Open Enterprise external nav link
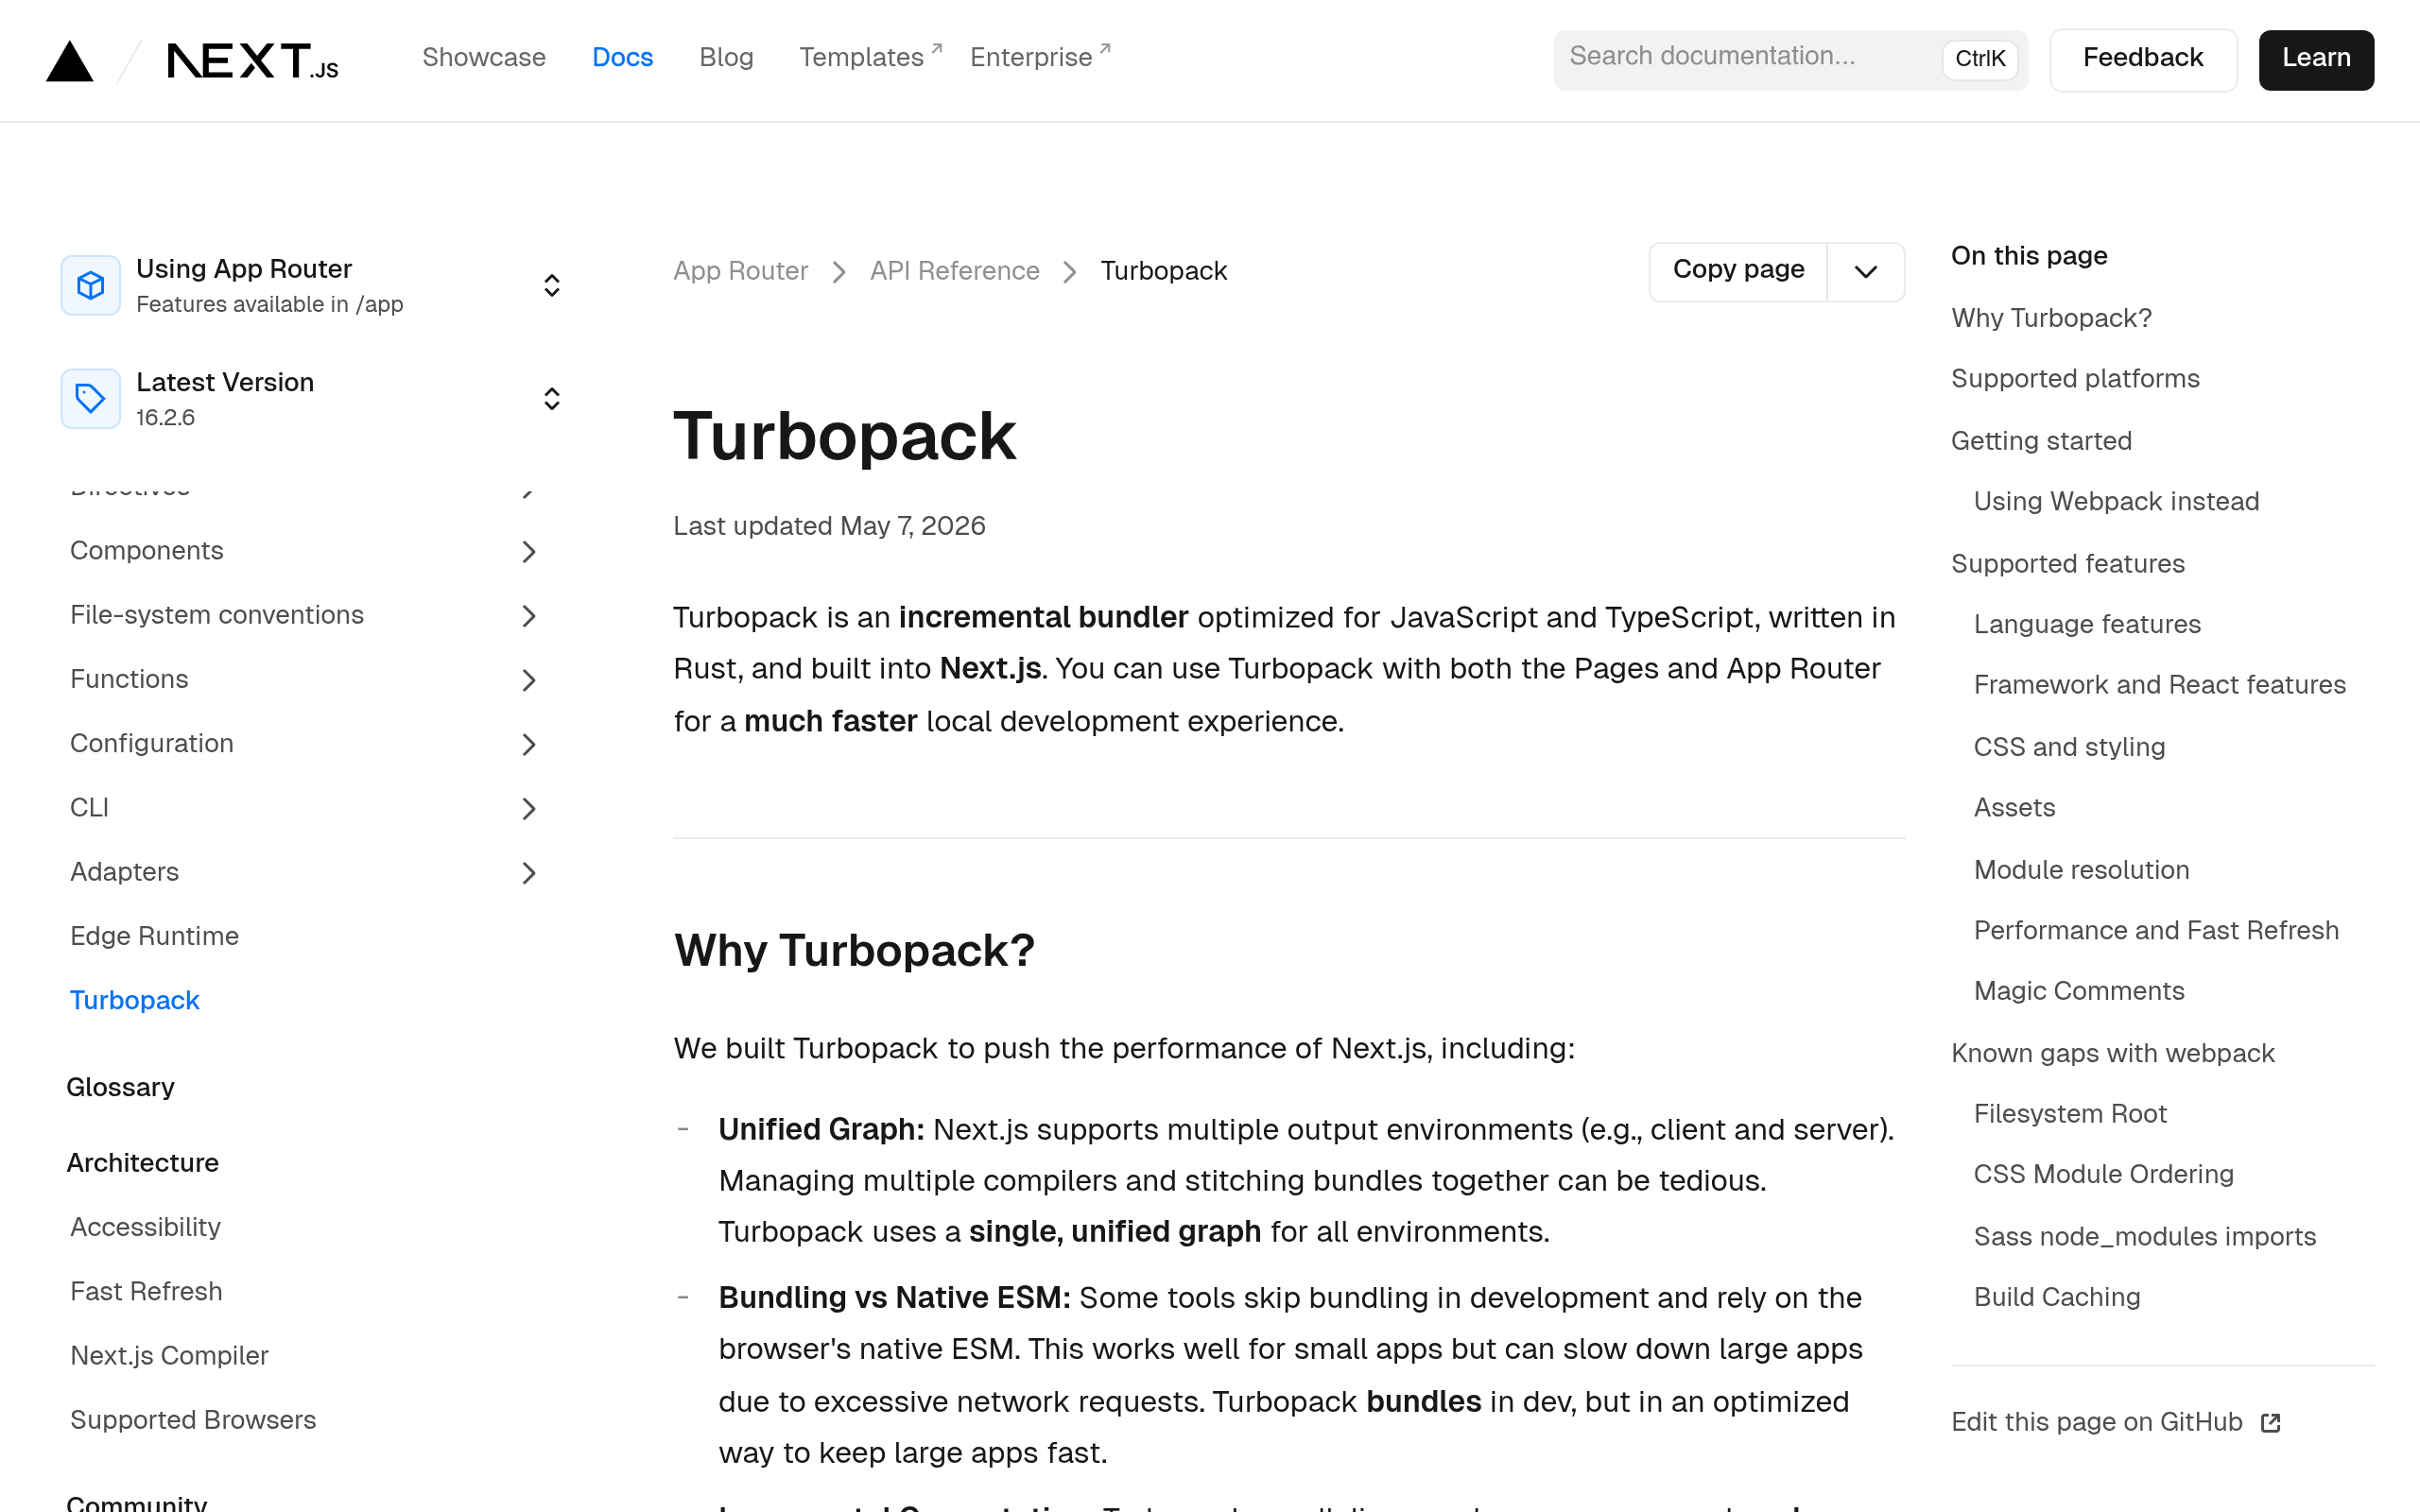This screenshot has height=1512, width=2420. 1040,57
